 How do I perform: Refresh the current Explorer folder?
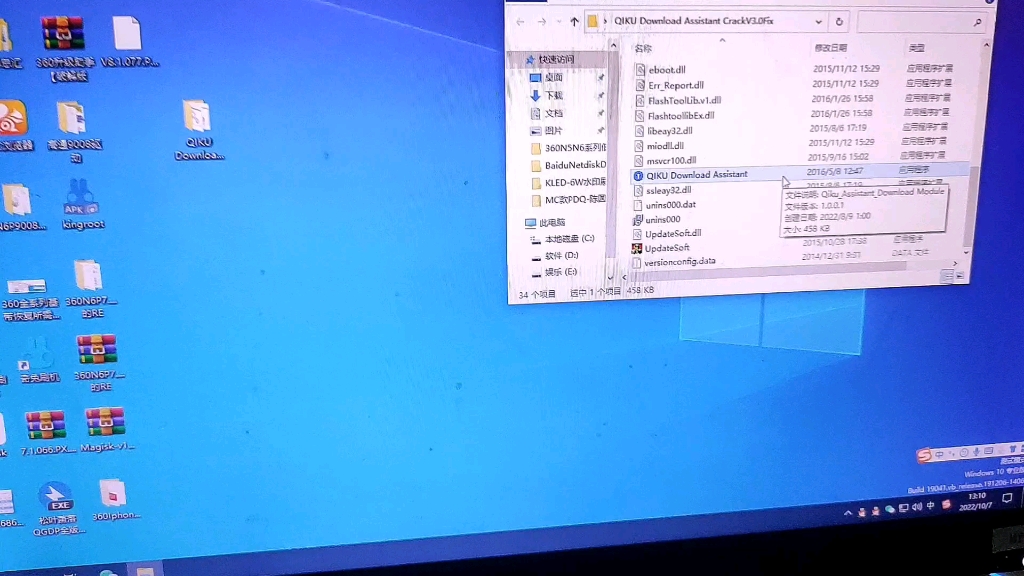tap(839, 22)
